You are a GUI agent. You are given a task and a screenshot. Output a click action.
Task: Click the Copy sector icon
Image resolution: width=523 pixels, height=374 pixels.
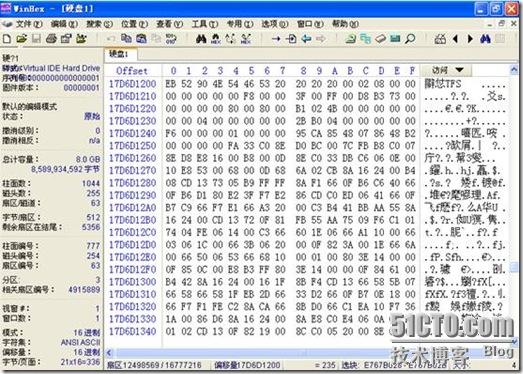click(126, 39)
